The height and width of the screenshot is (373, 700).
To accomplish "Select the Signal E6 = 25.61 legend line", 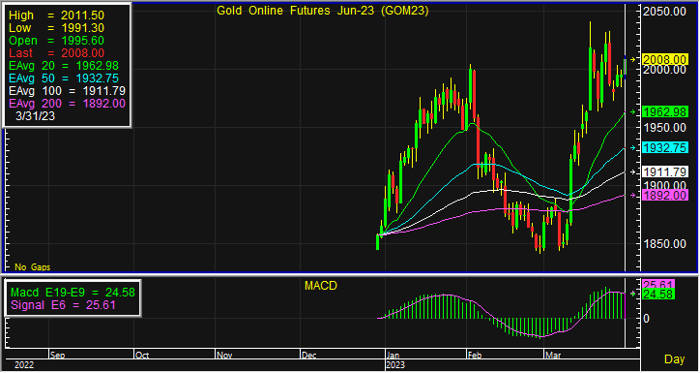I will 63,305.
